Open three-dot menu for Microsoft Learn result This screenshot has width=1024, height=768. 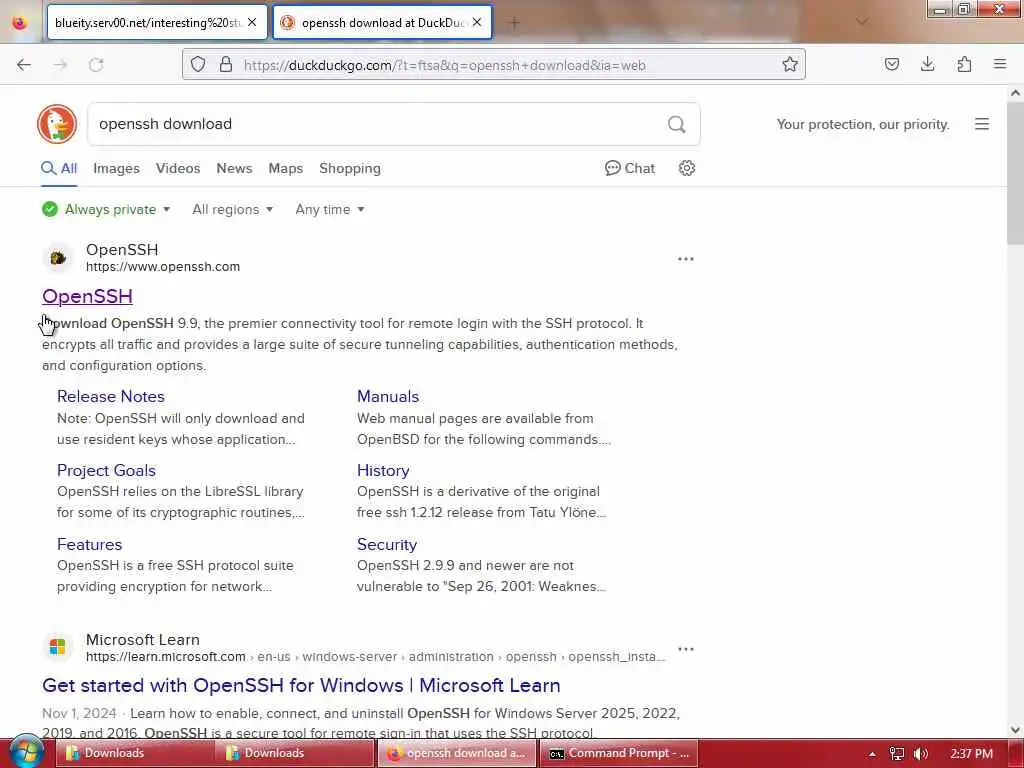pos(686,649)
